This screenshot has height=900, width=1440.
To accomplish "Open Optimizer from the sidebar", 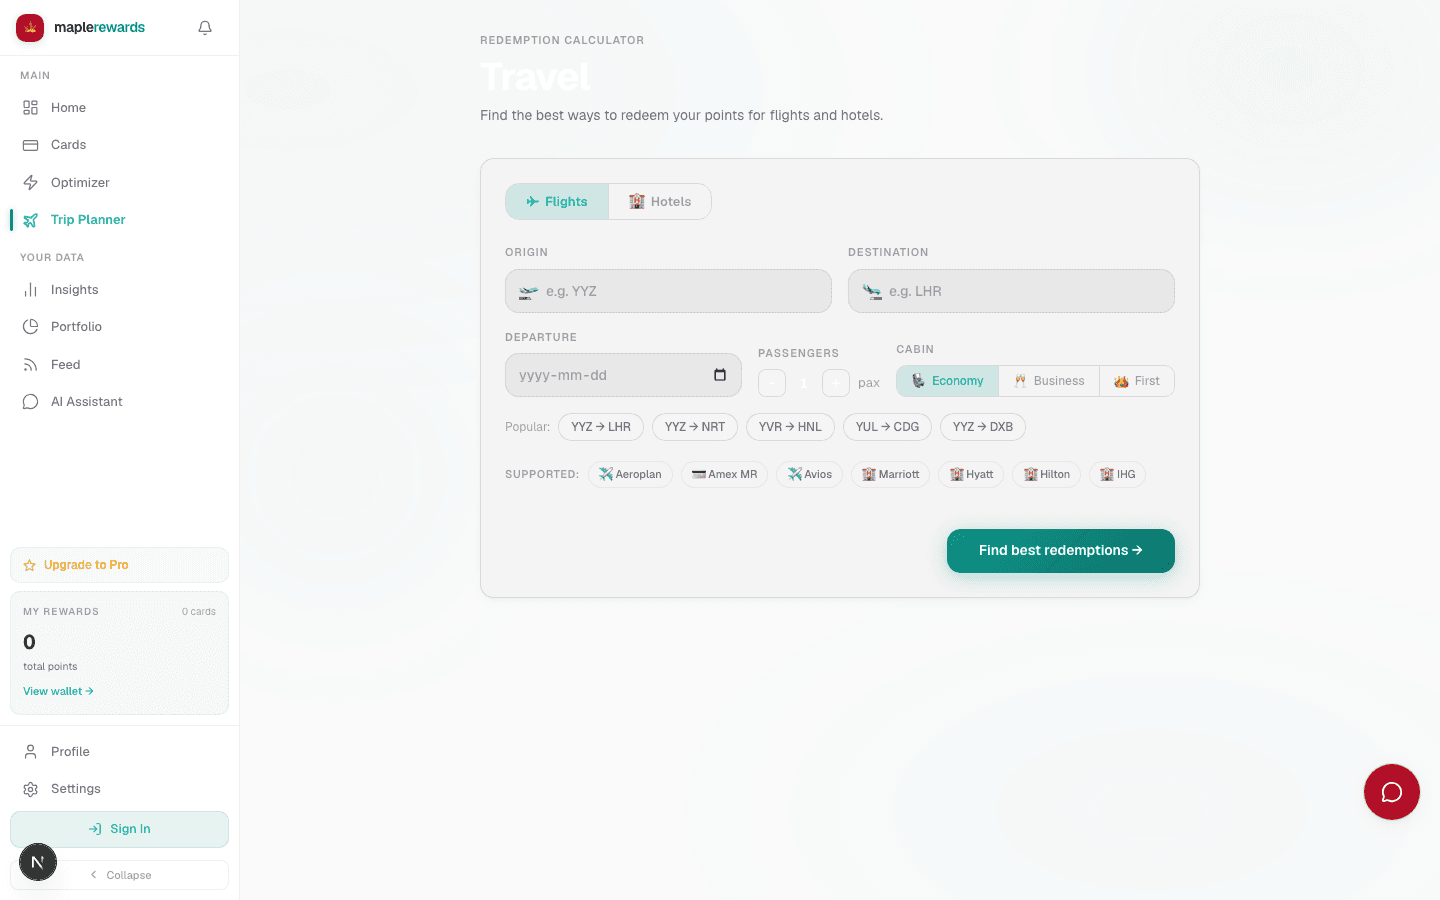I will click(80, 182).
